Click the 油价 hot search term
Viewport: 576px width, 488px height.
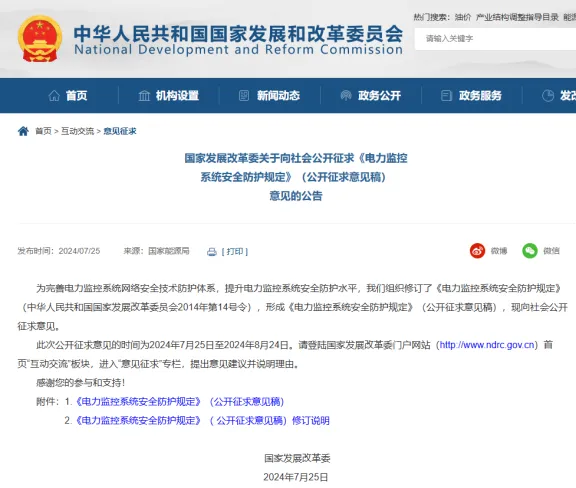coord(462,17)
